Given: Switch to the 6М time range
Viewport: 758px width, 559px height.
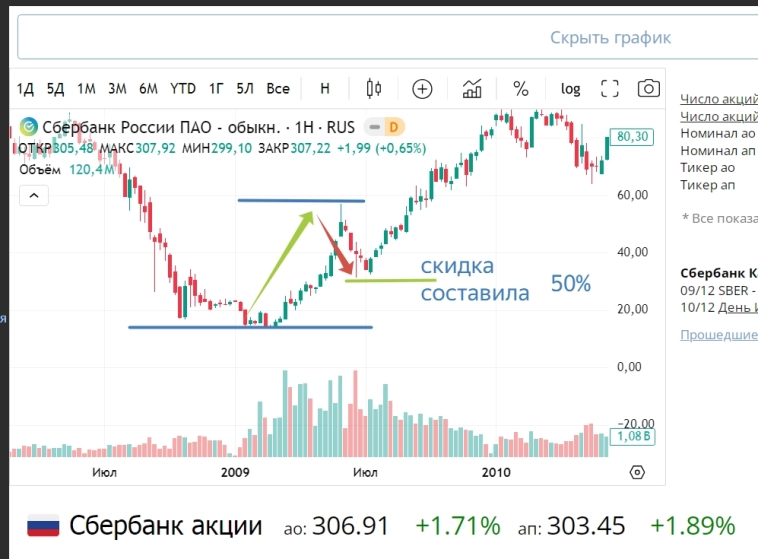Looking at the screenshot, I should [148, 88].
